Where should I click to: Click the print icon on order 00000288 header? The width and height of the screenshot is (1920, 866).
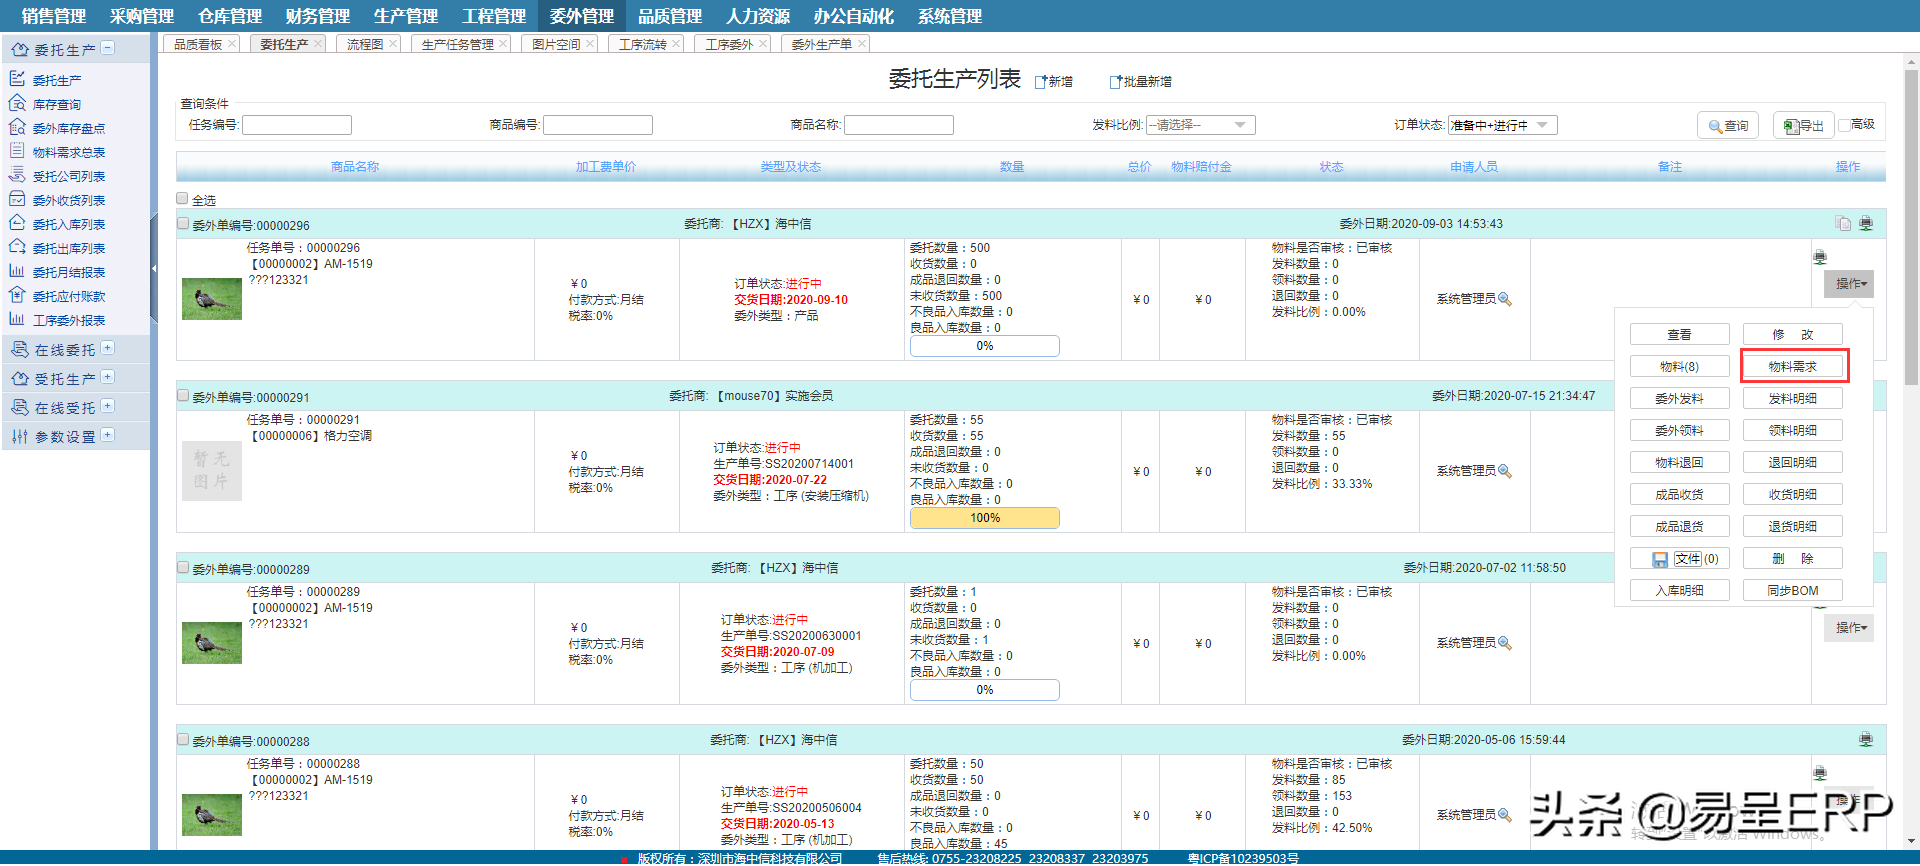click(x=1865, y=739)
